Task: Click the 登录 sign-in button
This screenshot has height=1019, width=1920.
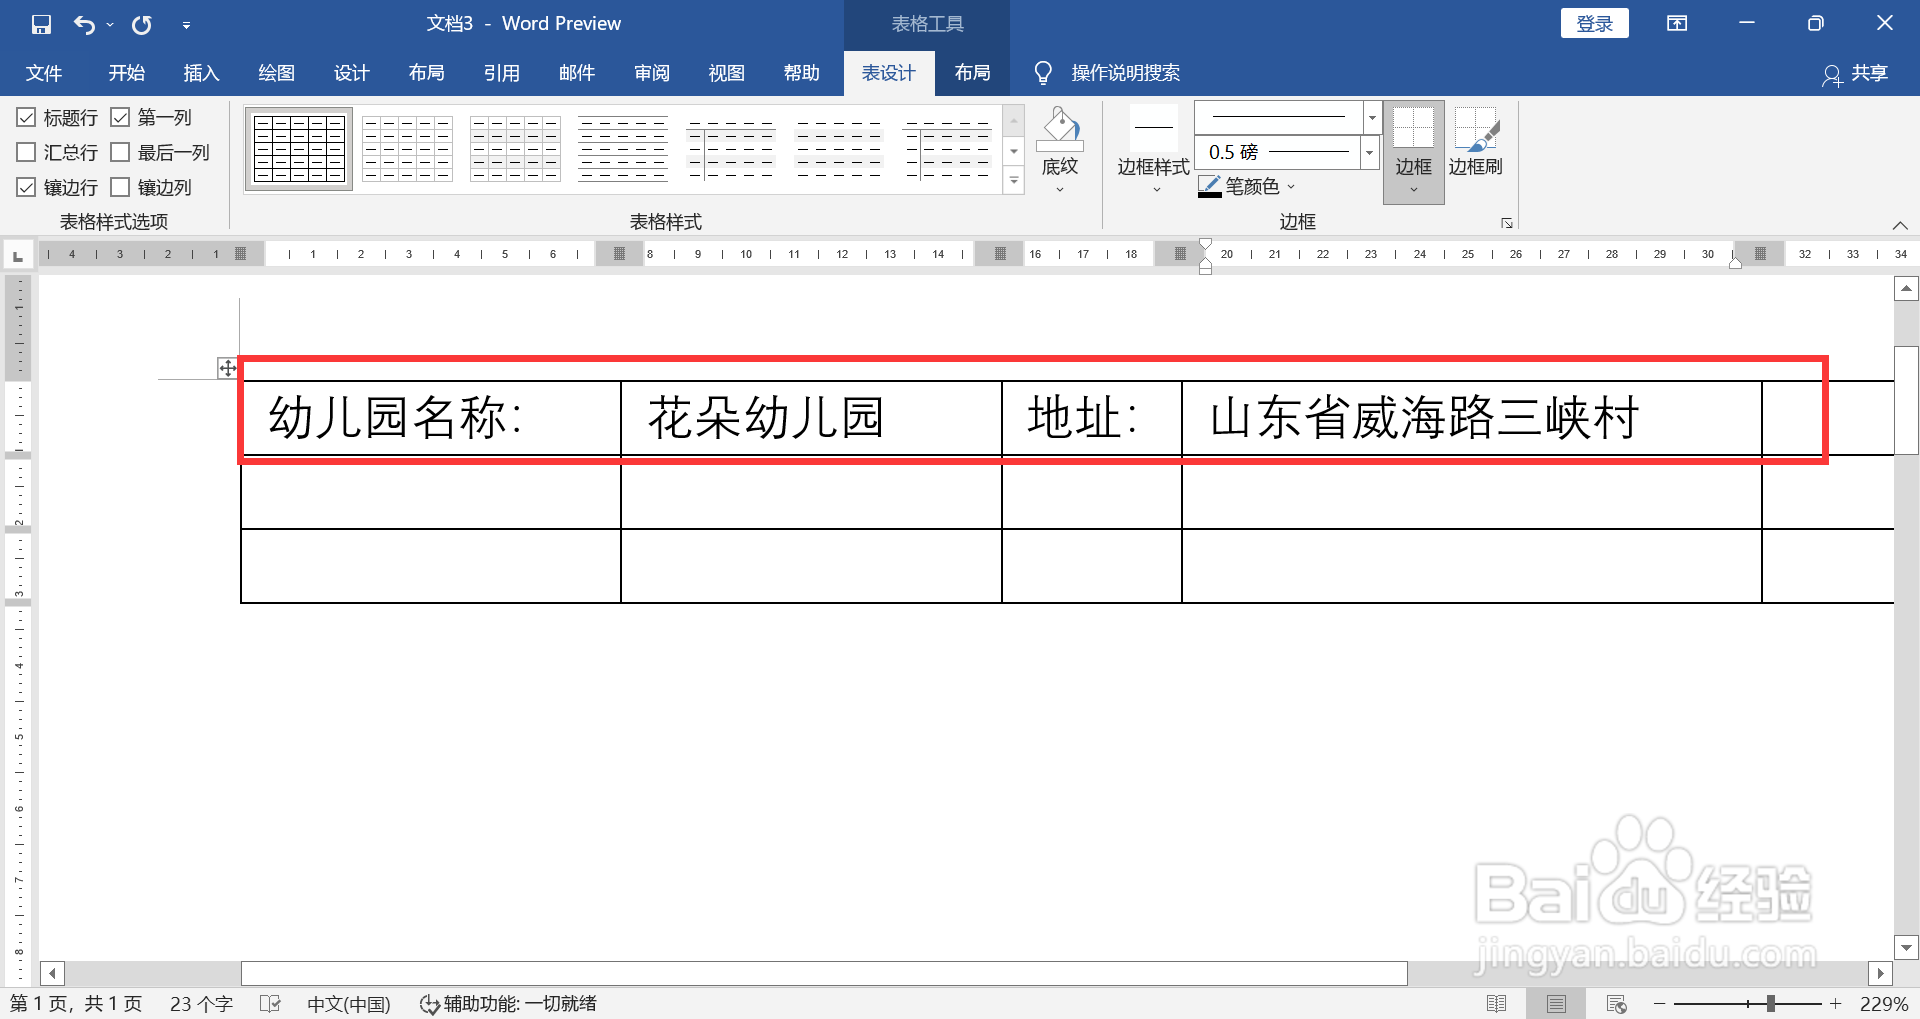Action: pos(1594,23)
